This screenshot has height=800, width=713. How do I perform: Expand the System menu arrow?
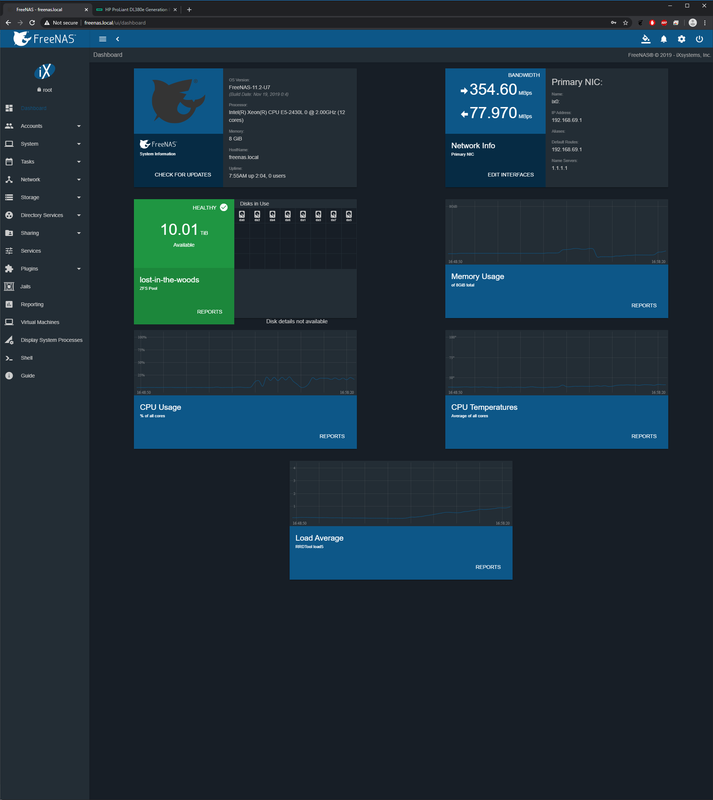(79, 144)
